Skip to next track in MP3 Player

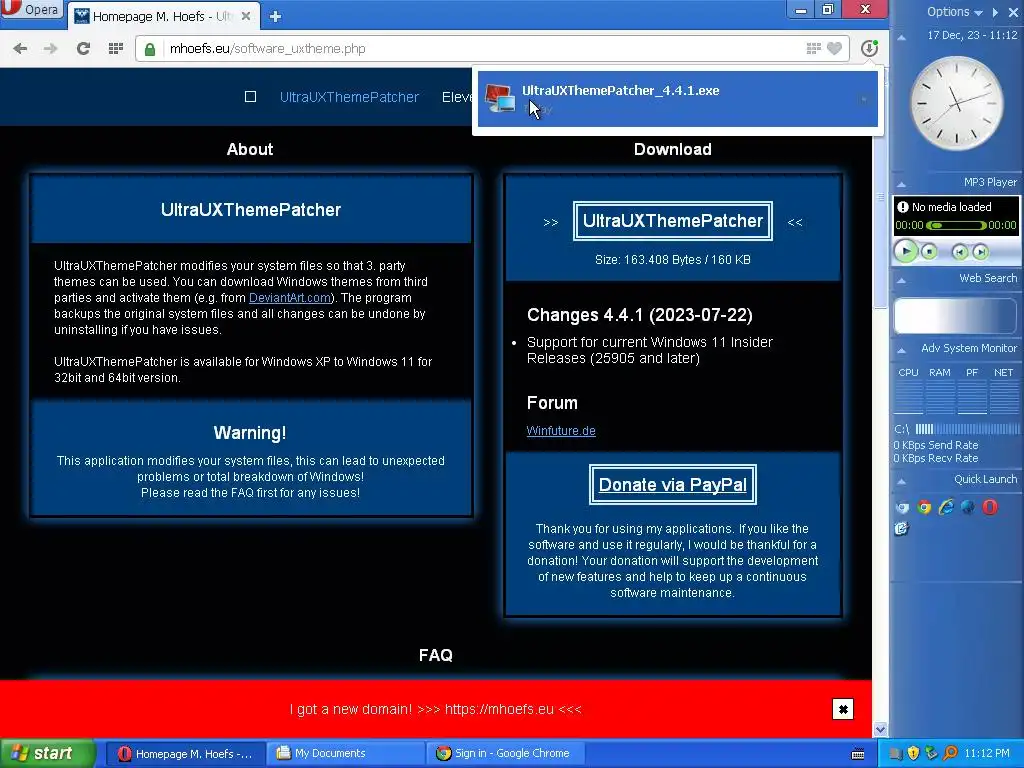point(980,252)
